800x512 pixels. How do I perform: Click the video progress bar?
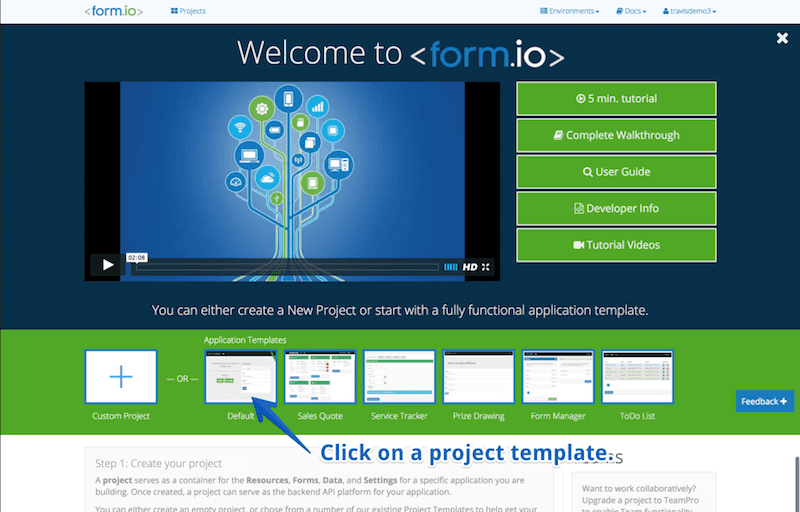pos(287,267)
